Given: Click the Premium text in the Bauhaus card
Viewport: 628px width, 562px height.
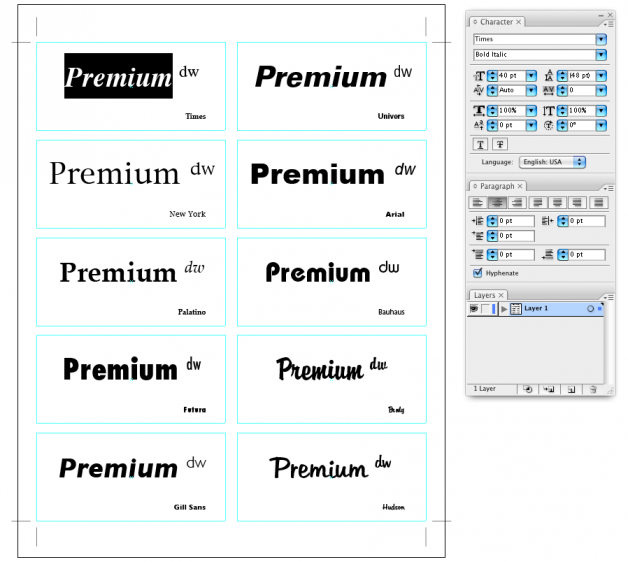Looking at the screenshot, I should click(x=318, y=272).
